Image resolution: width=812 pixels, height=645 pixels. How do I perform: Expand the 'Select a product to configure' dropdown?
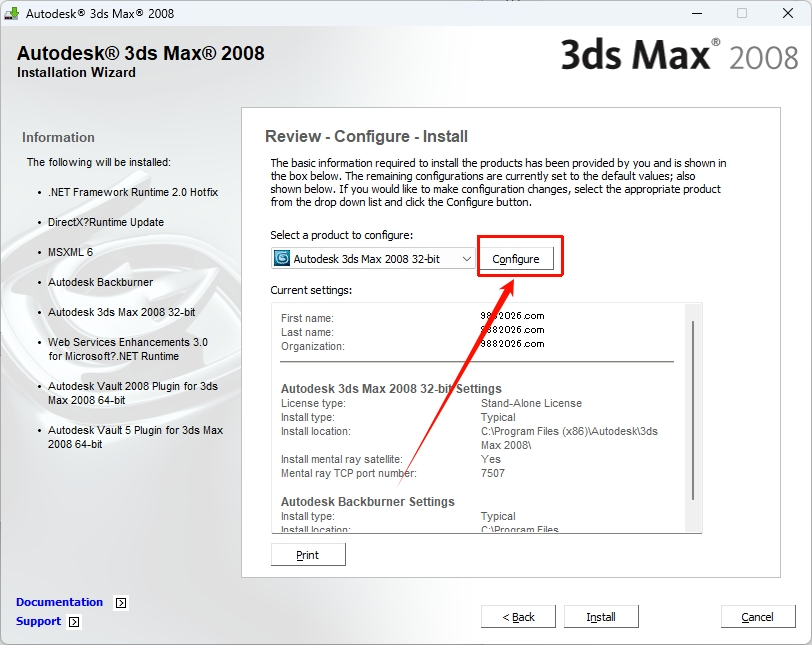click(466, 259)
